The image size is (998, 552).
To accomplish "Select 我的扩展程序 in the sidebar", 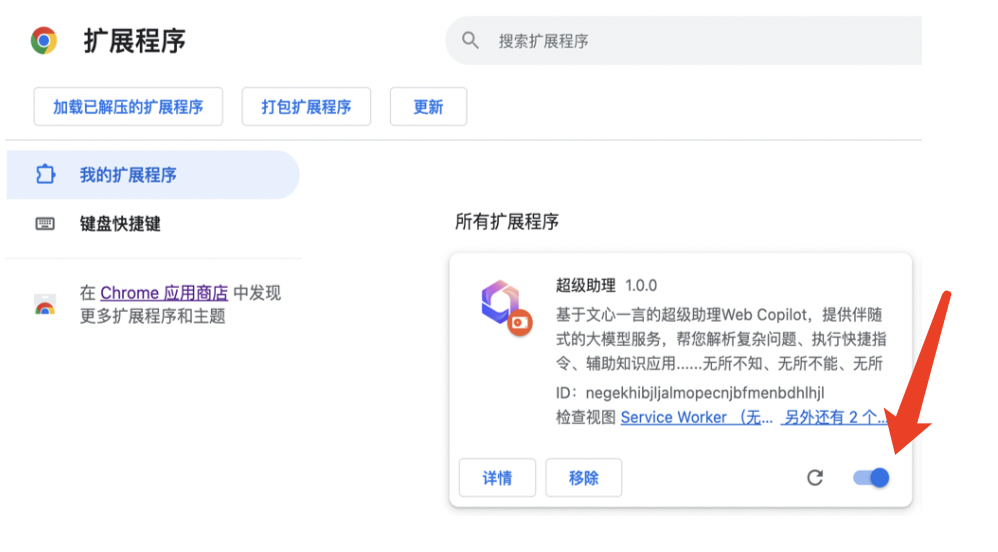I will [128, 175].
